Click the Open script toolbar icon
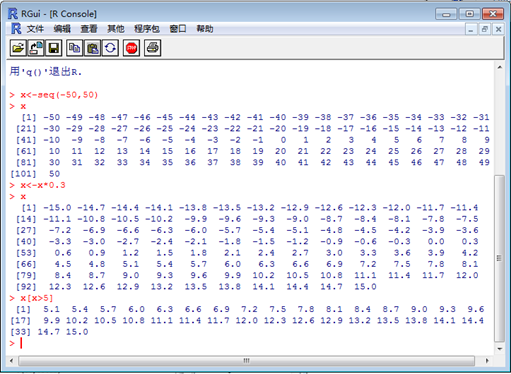The height and width of the screenshot is (374, 511). (x=18, y=48)
